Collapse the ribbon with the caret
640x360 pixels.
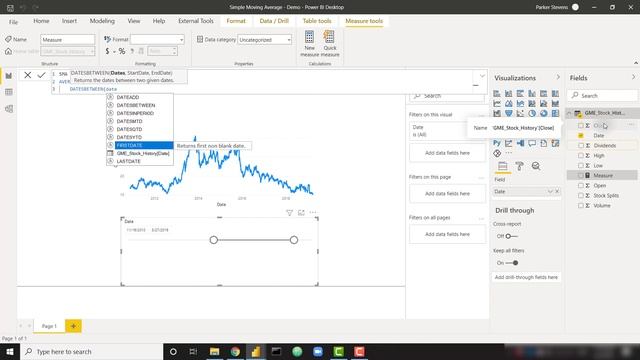[636, 63]
